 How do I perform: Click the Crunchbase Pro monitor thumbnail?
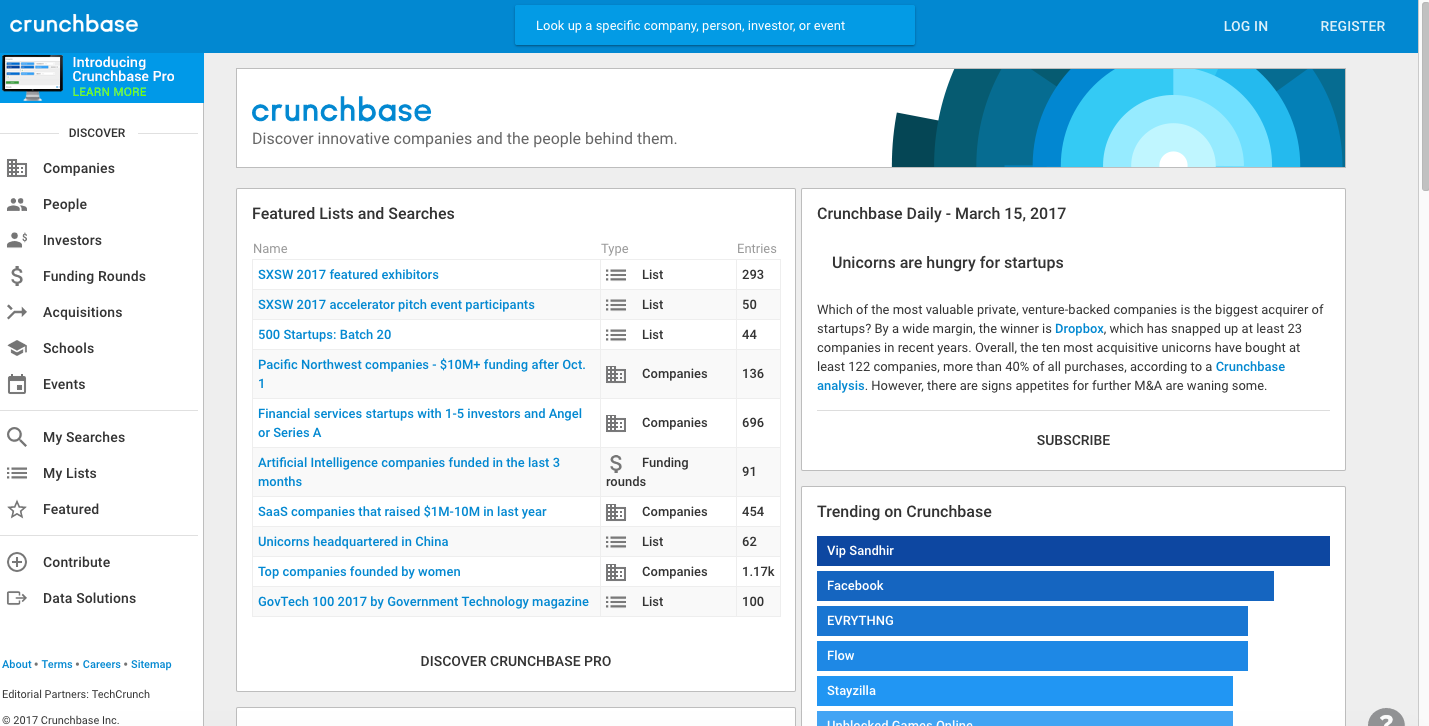pyautogui.click(x=33, y=78)
